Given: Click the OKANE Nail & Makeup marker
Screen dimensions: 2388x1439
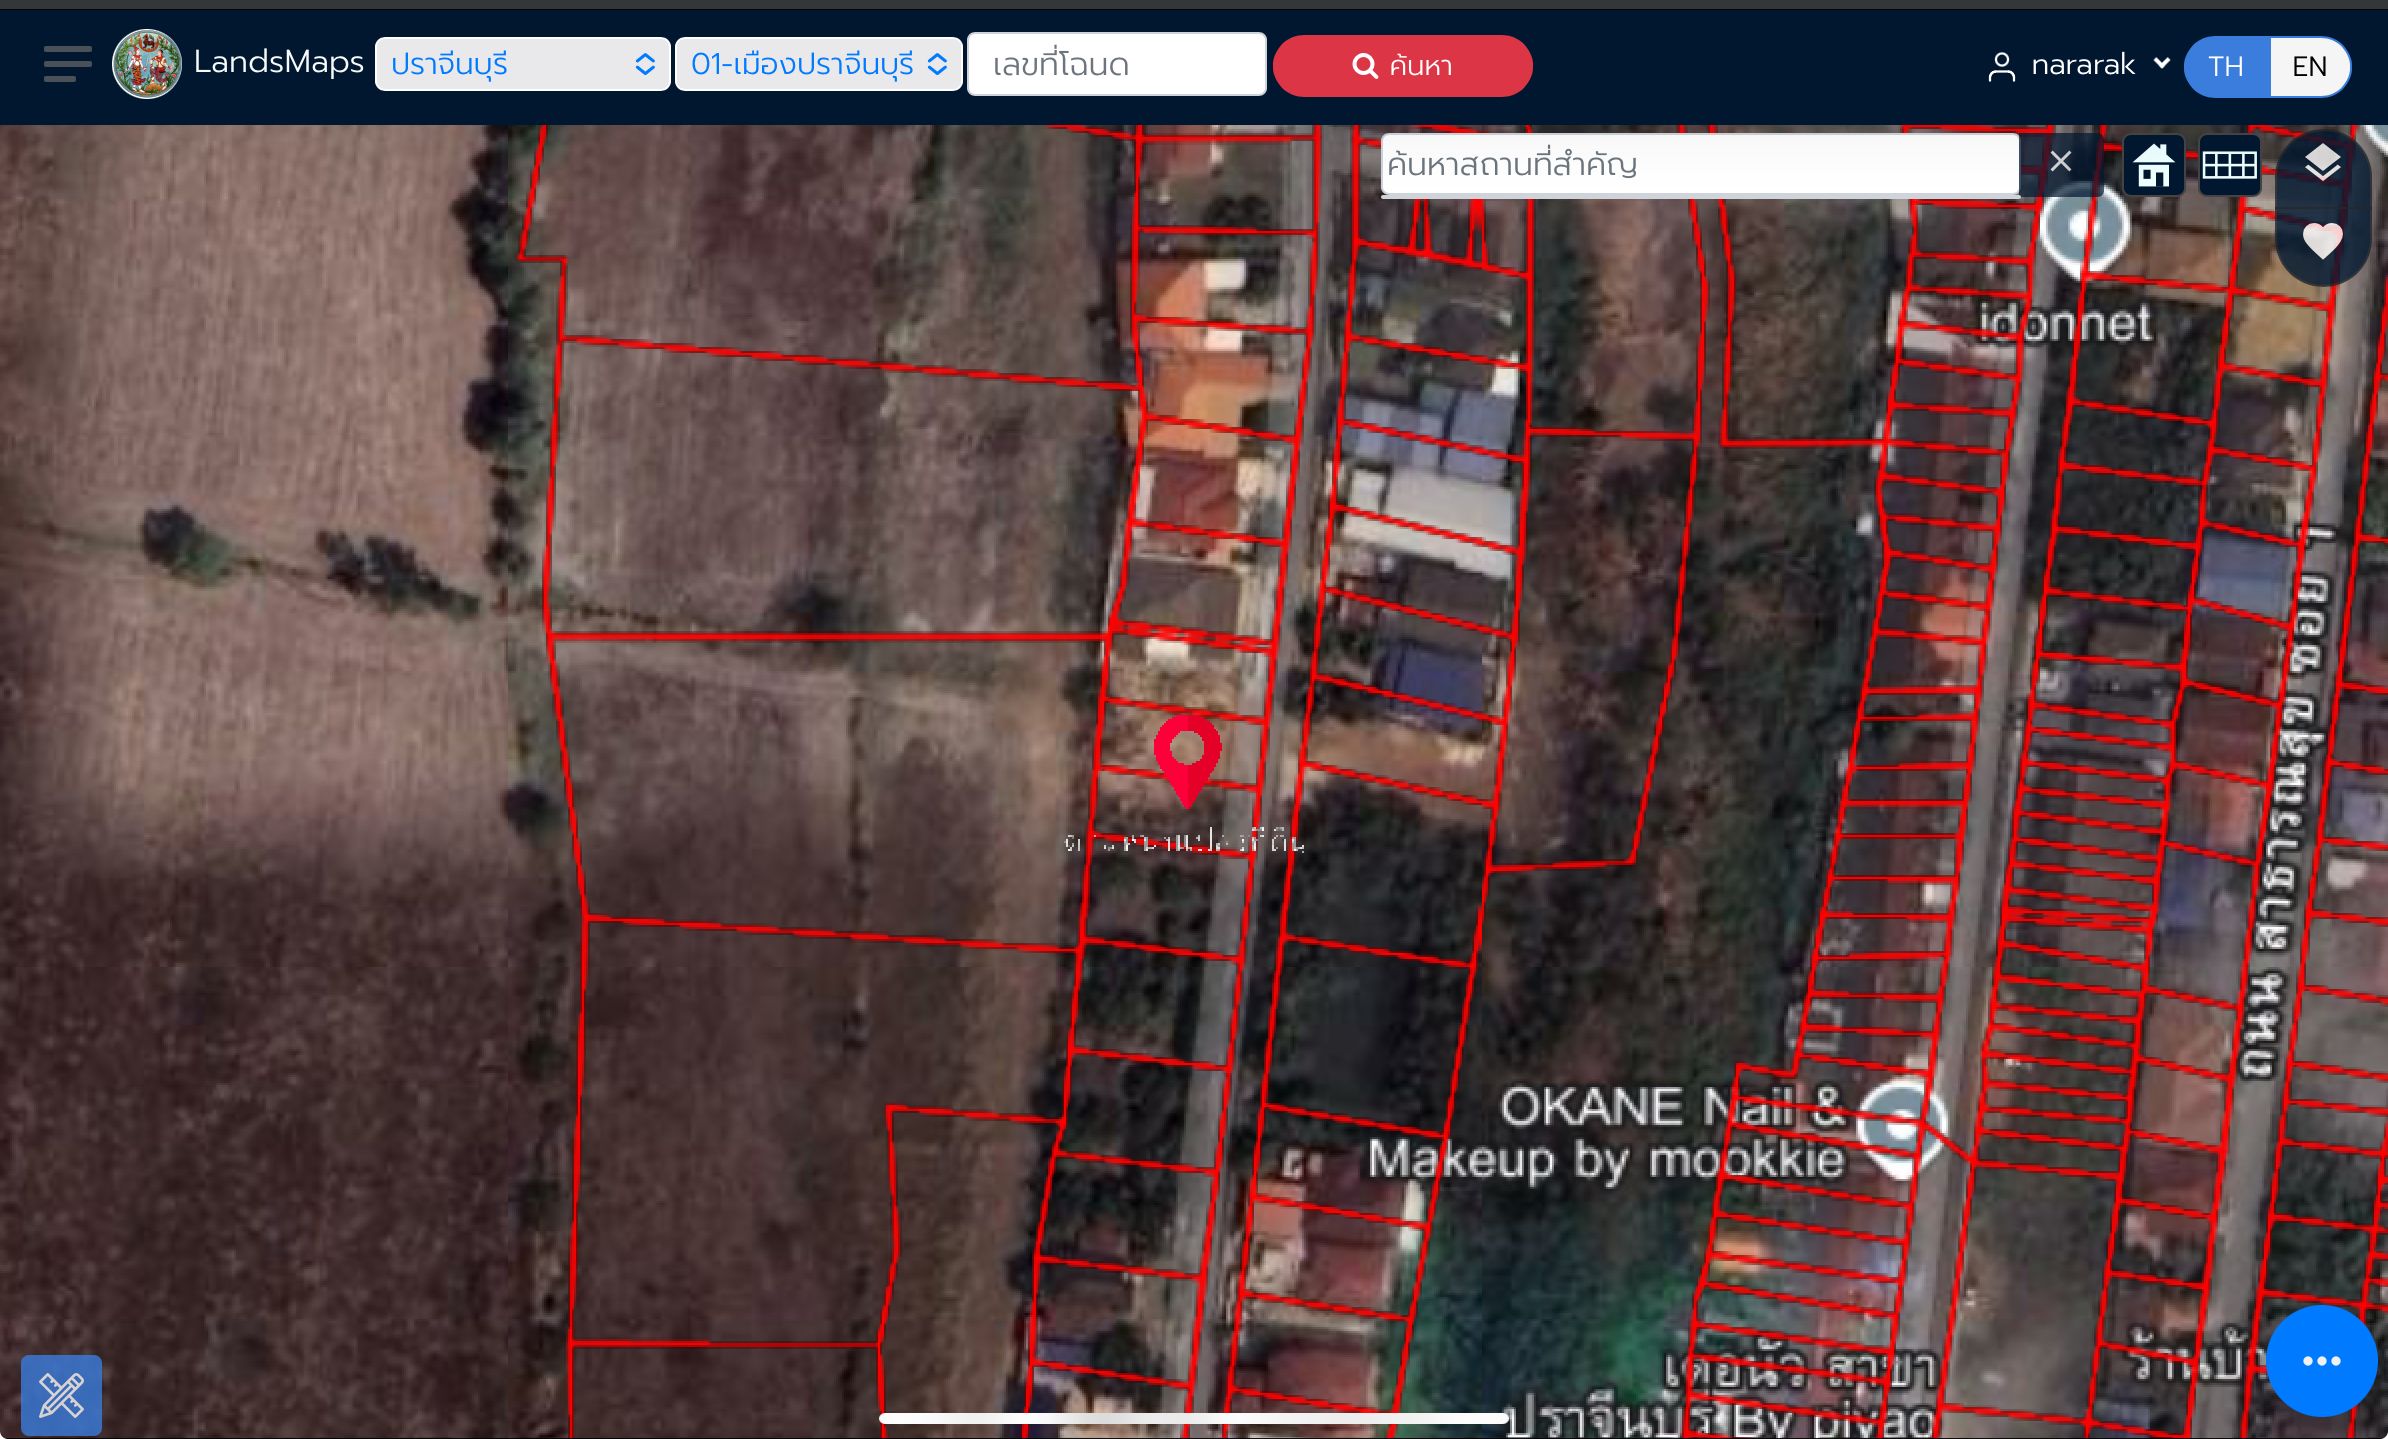Looking at the screenshot, I should pyautogui.click(x=1902, y=1125).
